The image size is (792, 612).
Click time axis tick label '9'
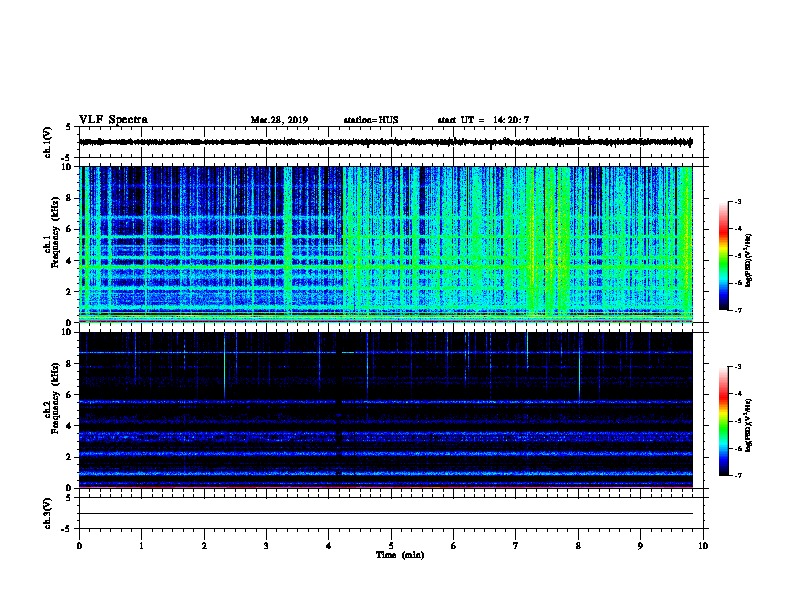pos(640,545)
